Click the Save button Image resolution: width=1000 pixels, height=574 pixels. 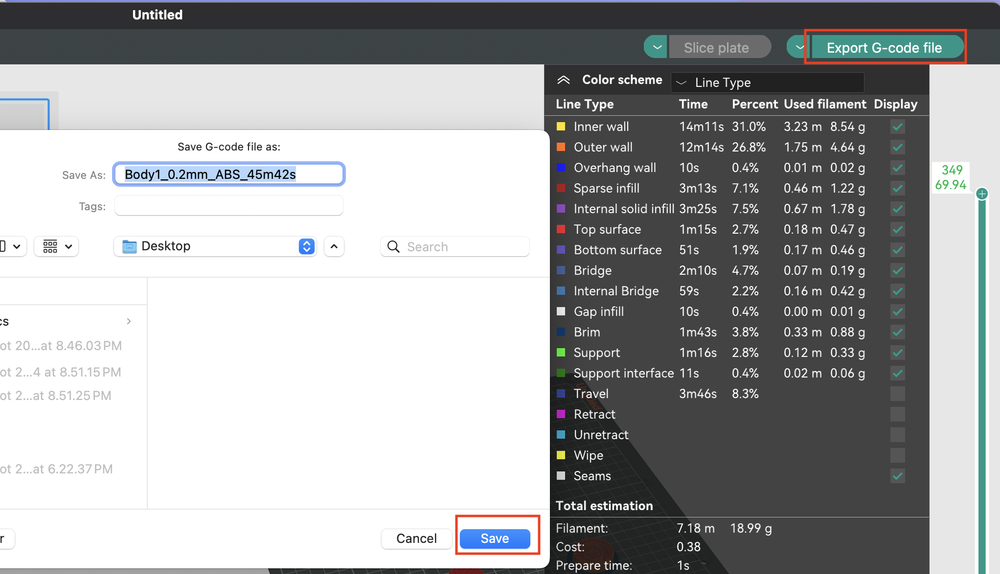coord(495,538)
